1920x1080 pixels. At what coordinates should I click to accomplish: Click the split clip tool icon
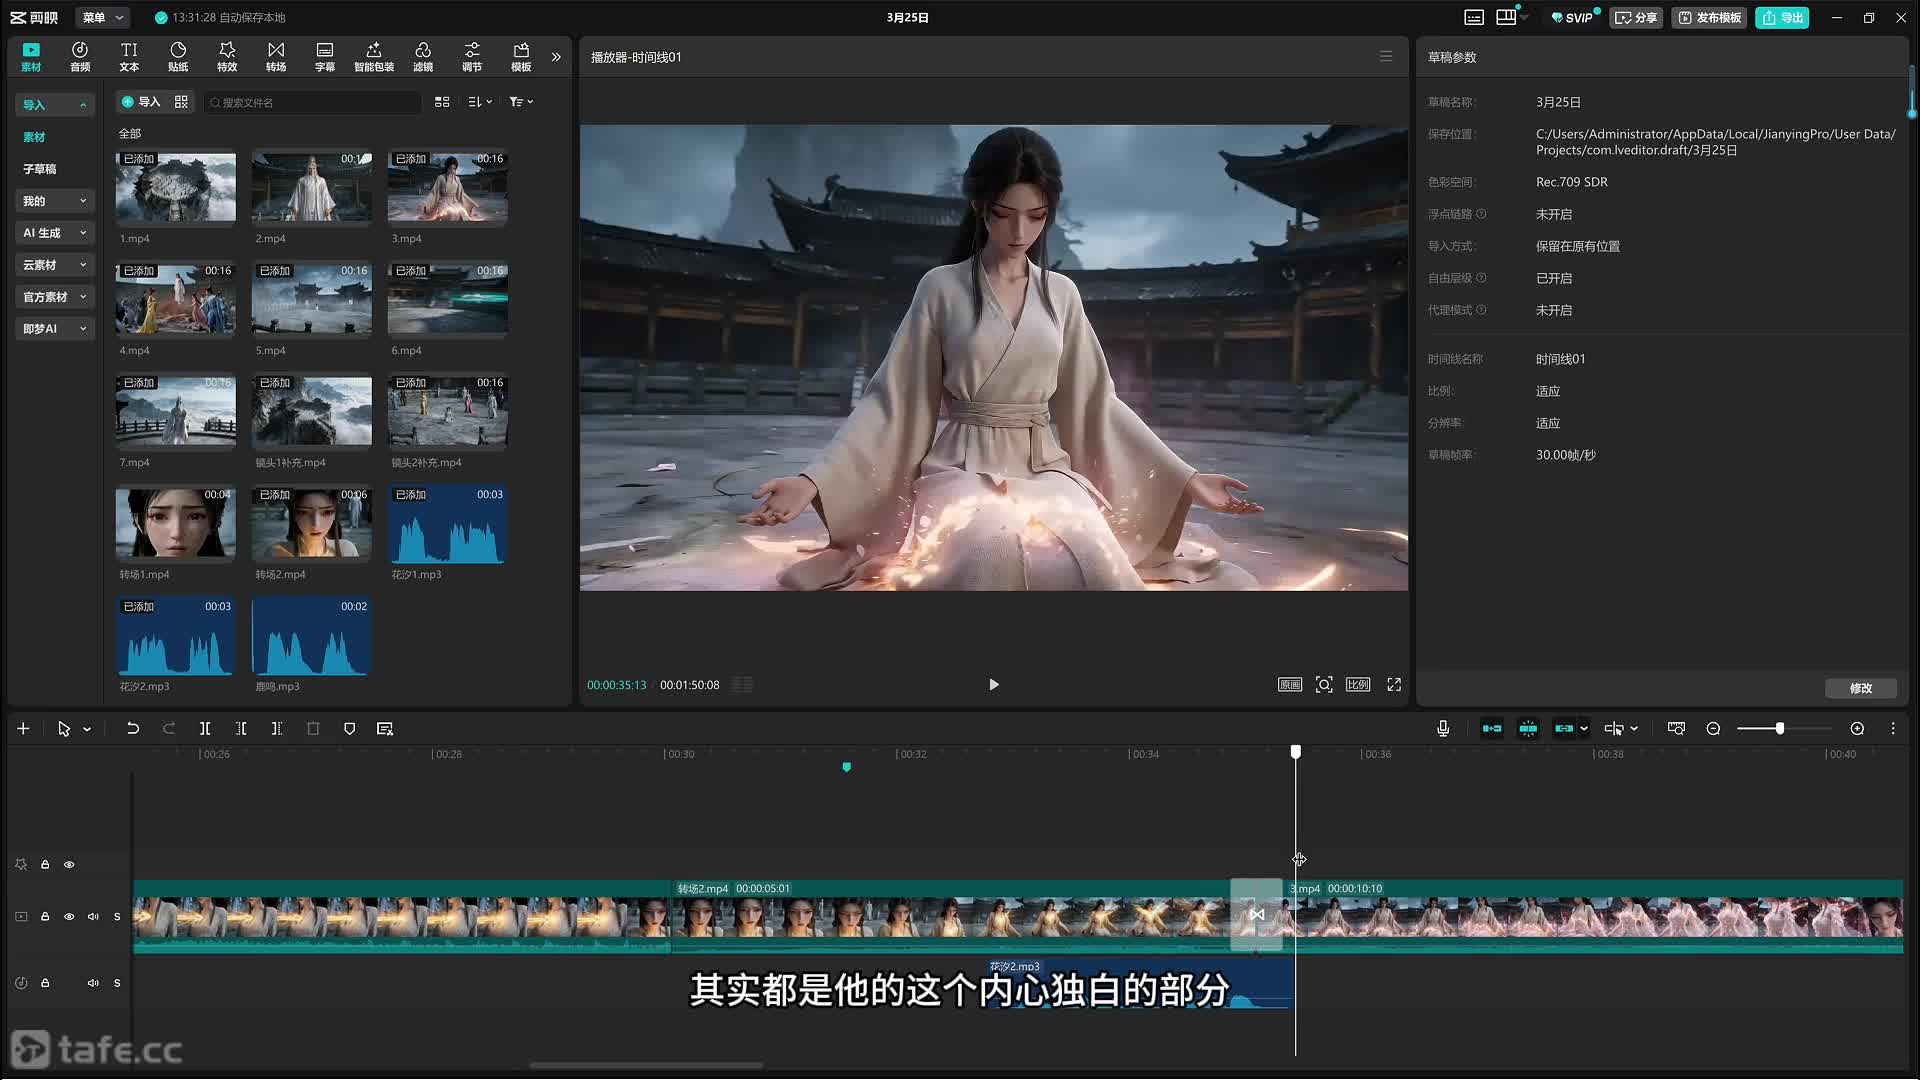click(x=205, y=729)
